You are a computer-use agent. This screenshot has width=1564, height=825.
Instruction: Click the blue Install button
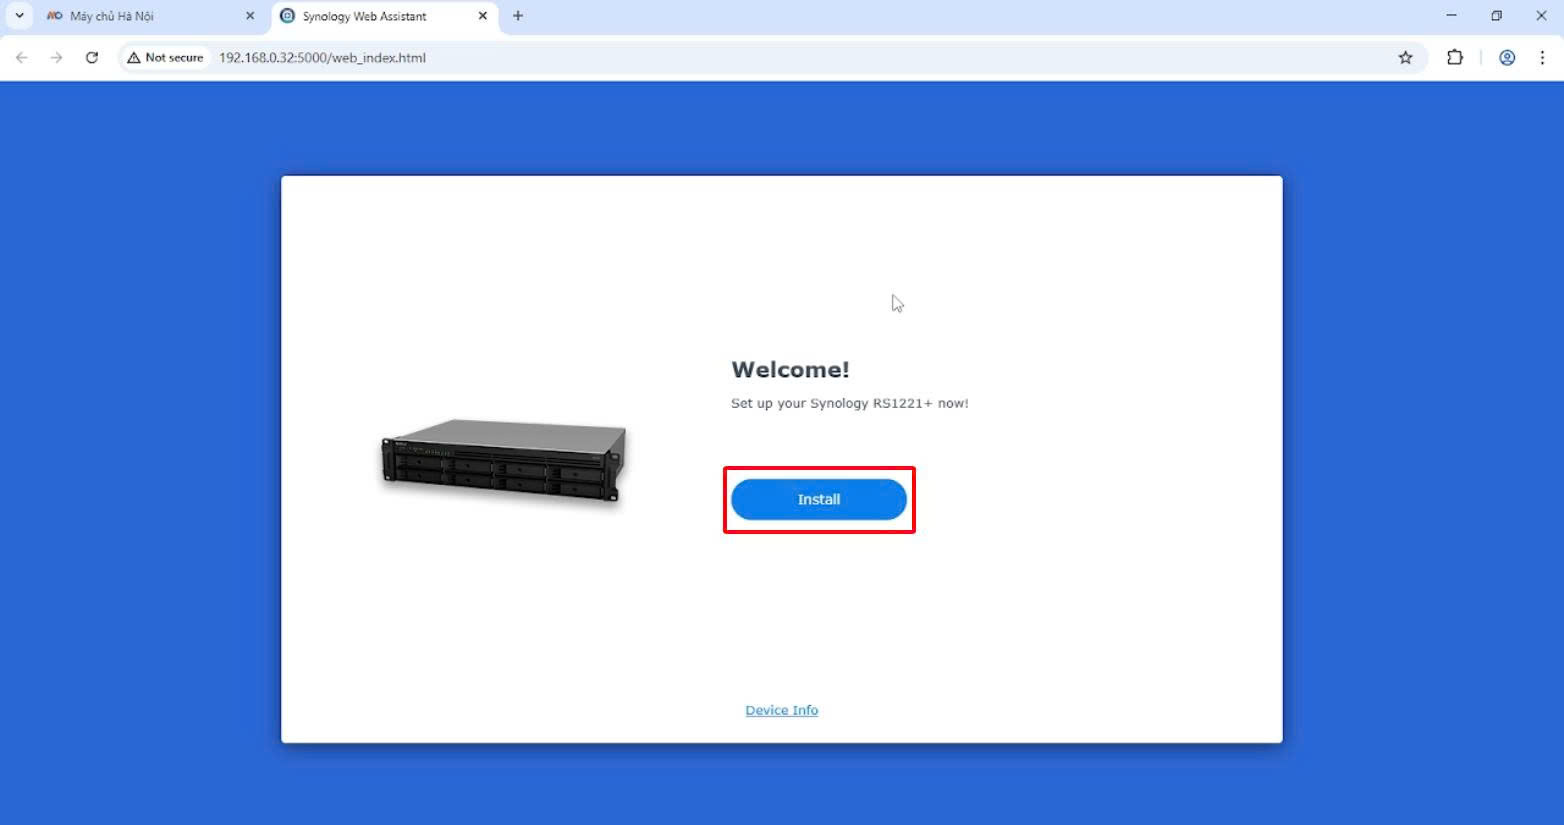pos(818,499)
